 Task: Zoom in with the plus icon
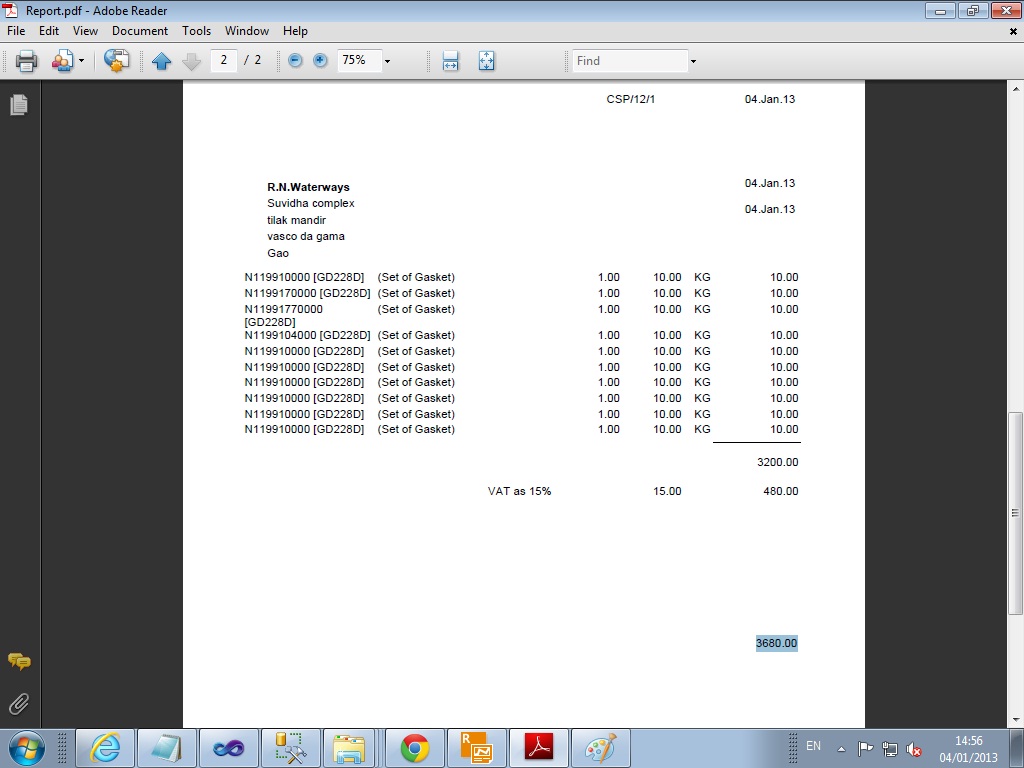click(320, 61)
